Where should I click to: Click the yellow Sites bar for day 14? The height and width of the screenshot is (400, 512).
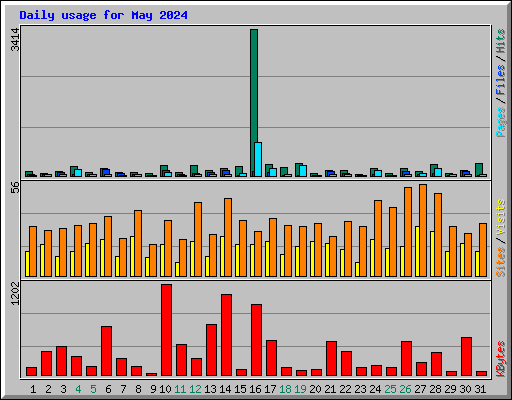[222, 256]
